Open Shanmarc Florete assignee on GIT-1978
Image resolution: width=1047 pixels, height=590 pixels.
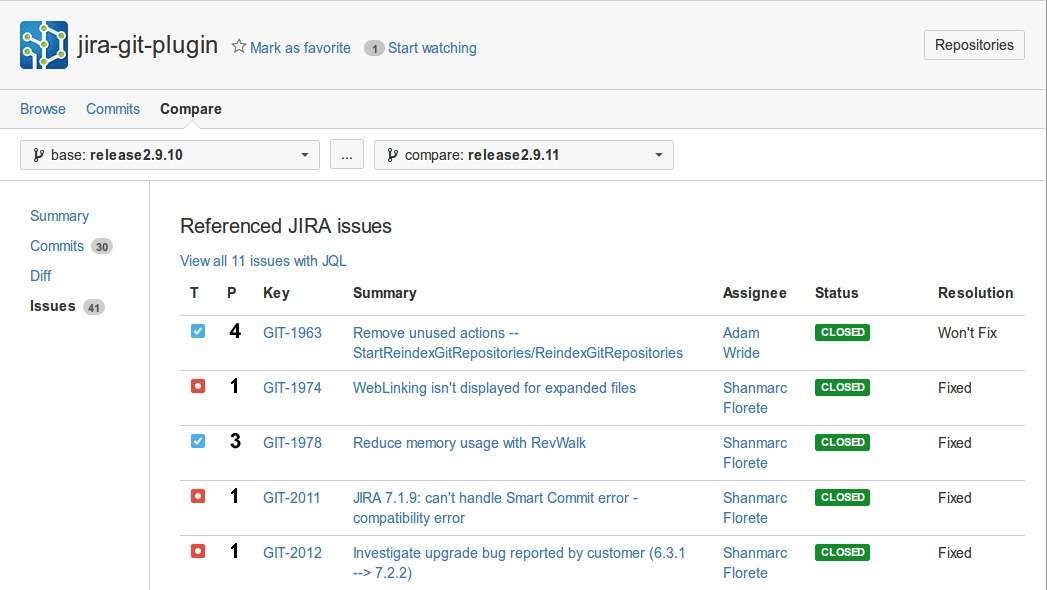(755, 453)
